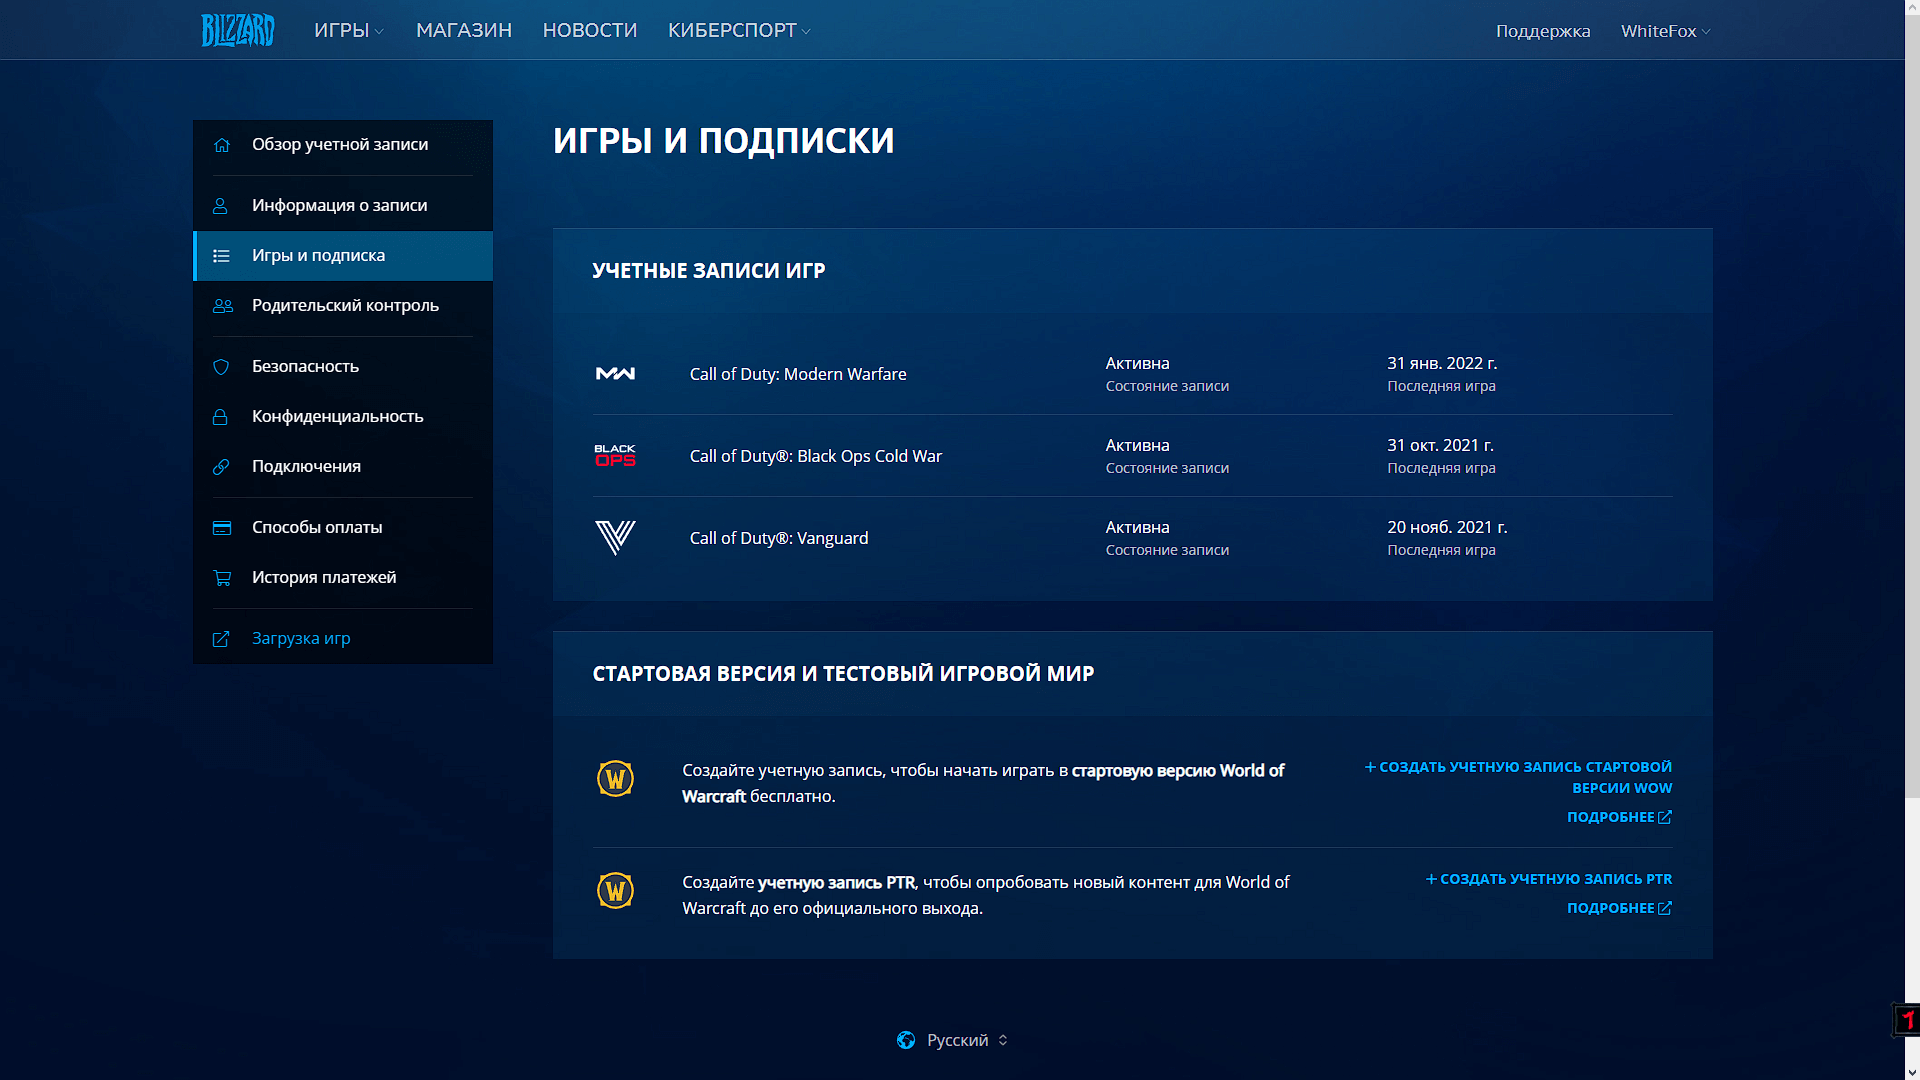Open История платежей section
This screenshot has height=1080, width=1920.
click(x=343, y=578)
